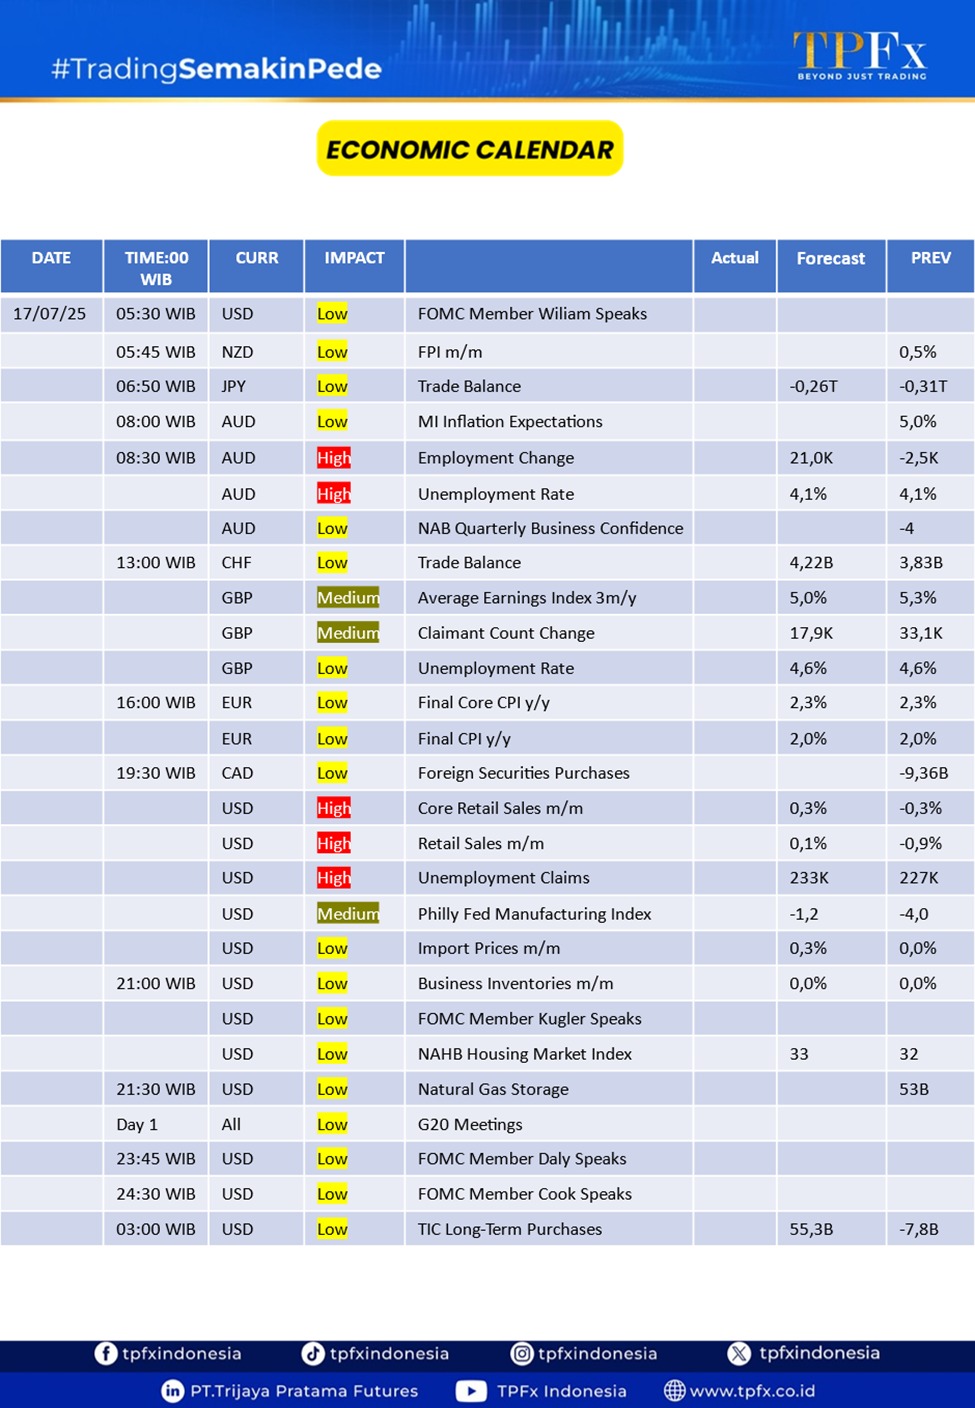Click the 17/07/25 date cell
The height and width of the screenshot is (1408, 975).
pyautogui.click(x=50, y=314)
